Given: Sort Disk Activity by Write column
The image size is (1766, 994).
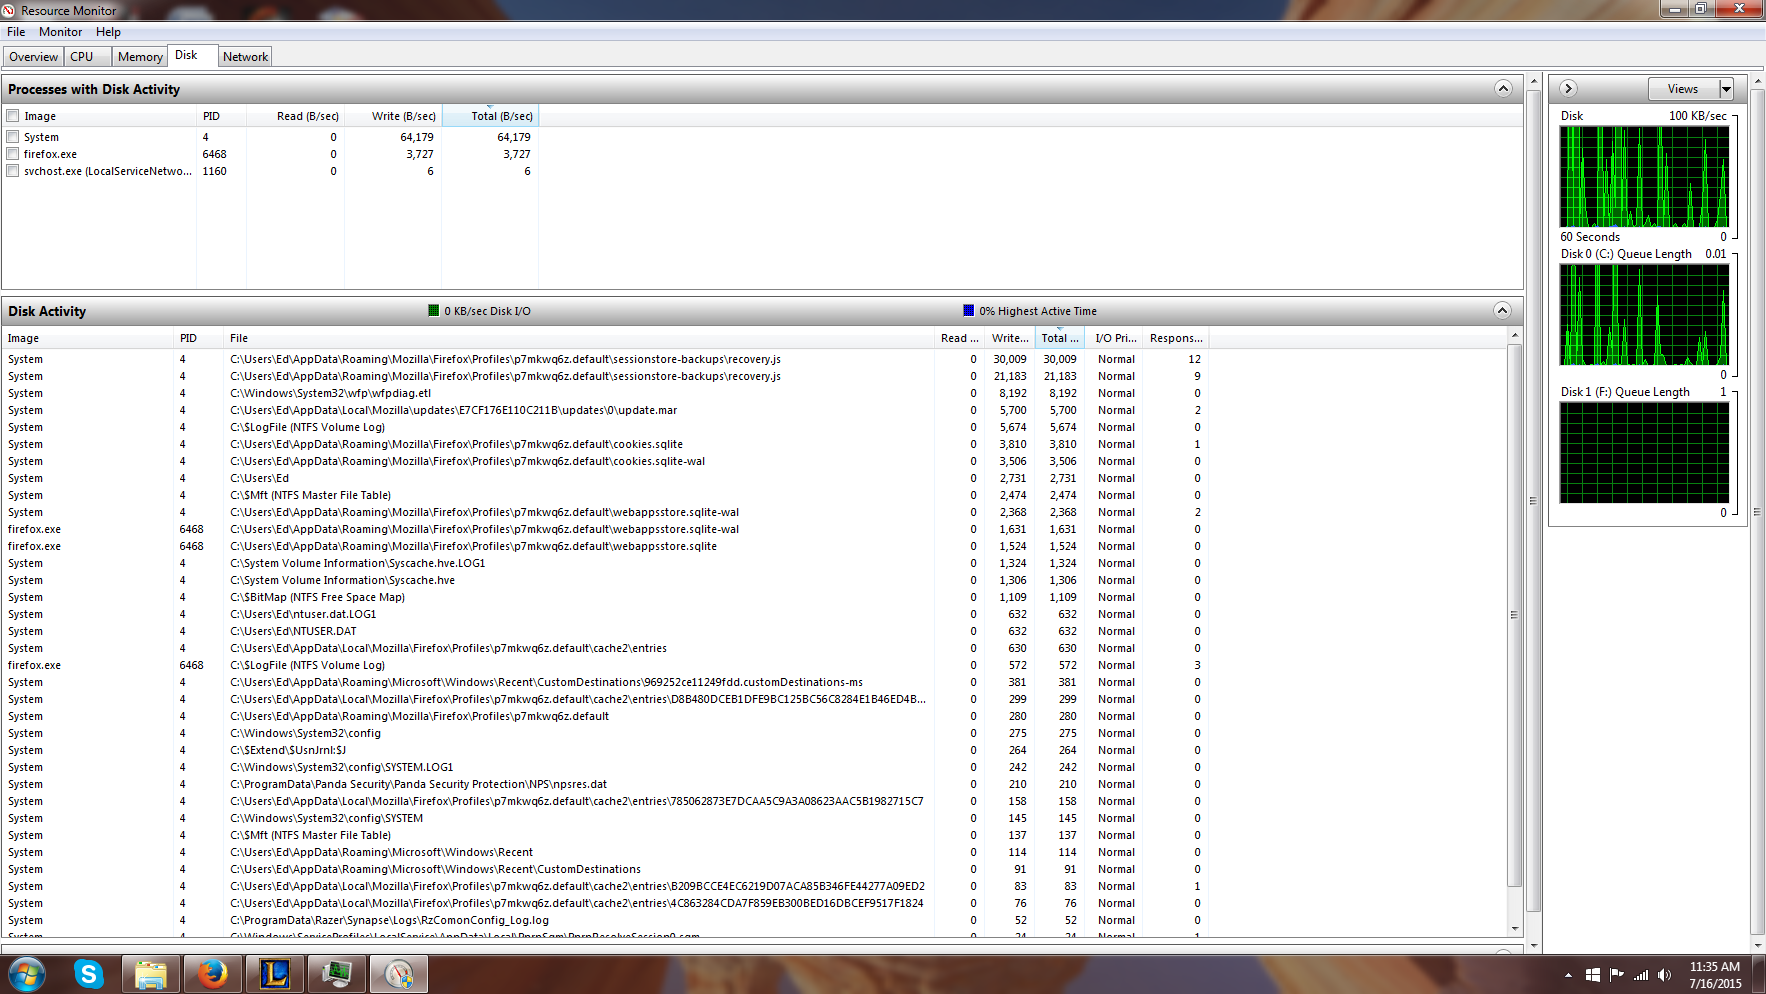Looking at the screenshot, I should tap(1010, 338).
